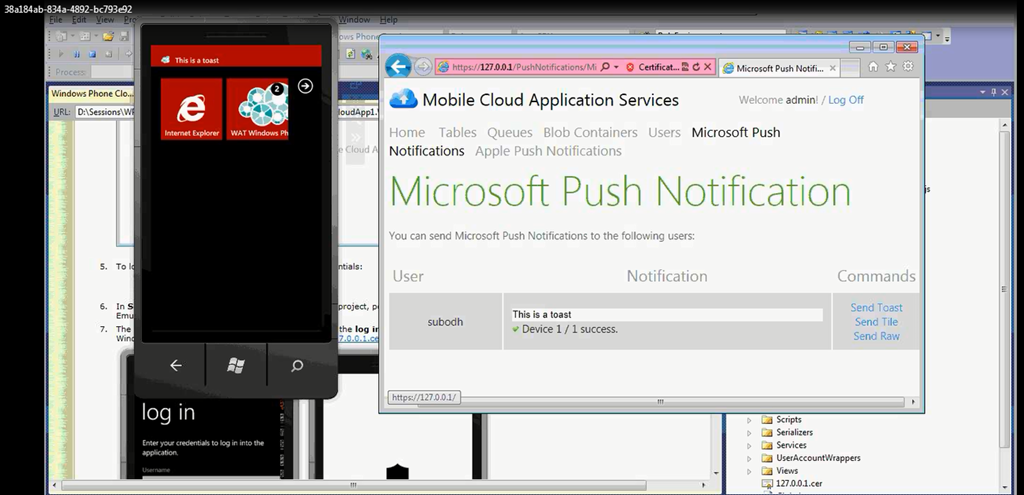The image size is (1024, 495).
Task: Expand the Scripts folder in Solution Explorer
Action: [749, 420]
